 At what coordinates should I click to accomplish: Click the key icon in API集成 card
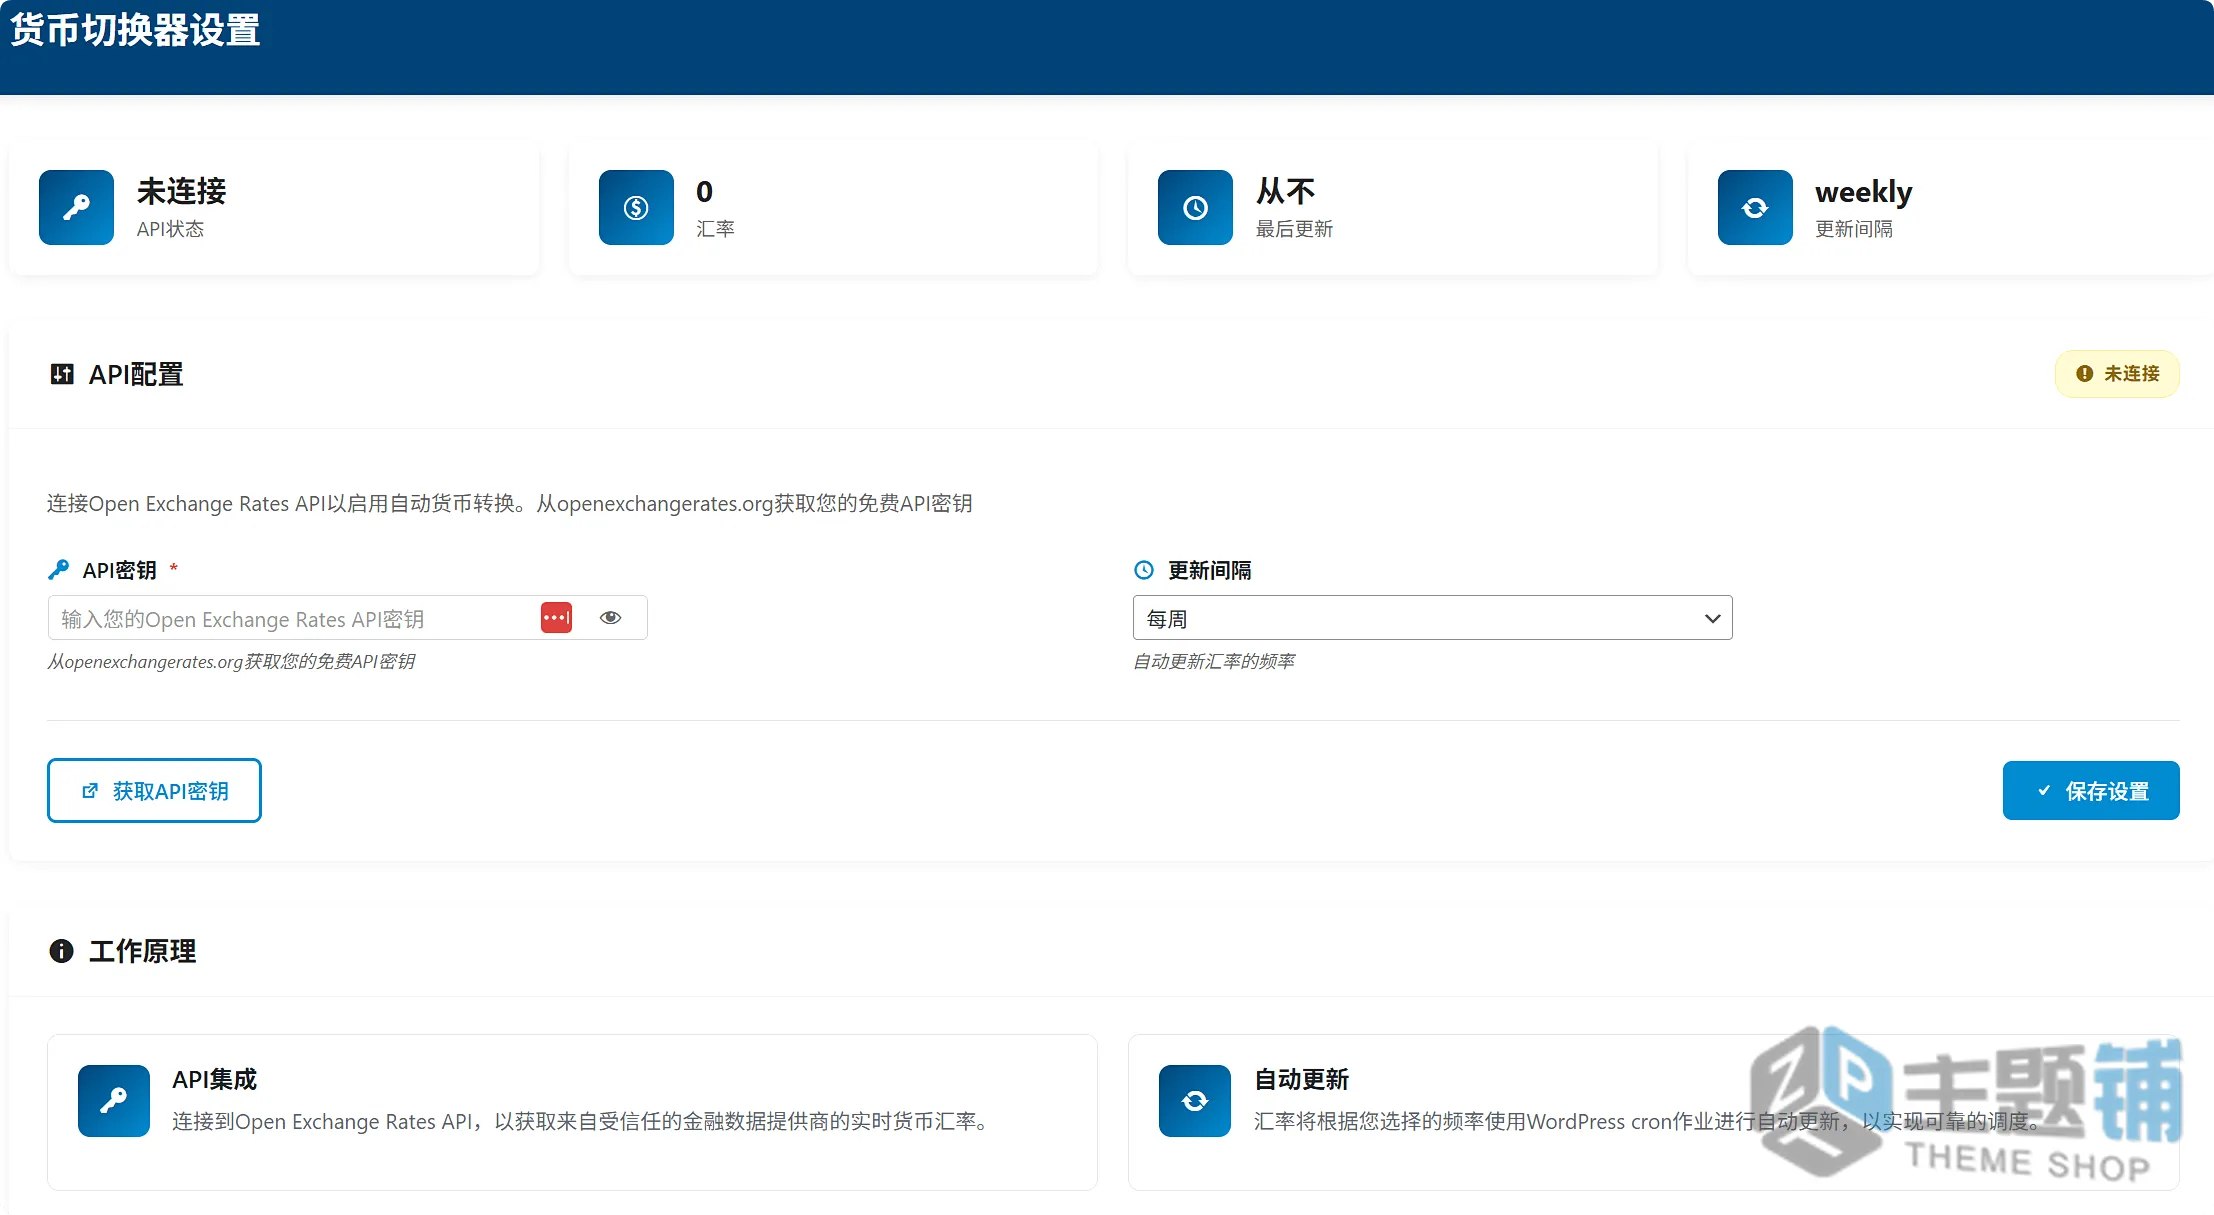[x=114, y=1101]
